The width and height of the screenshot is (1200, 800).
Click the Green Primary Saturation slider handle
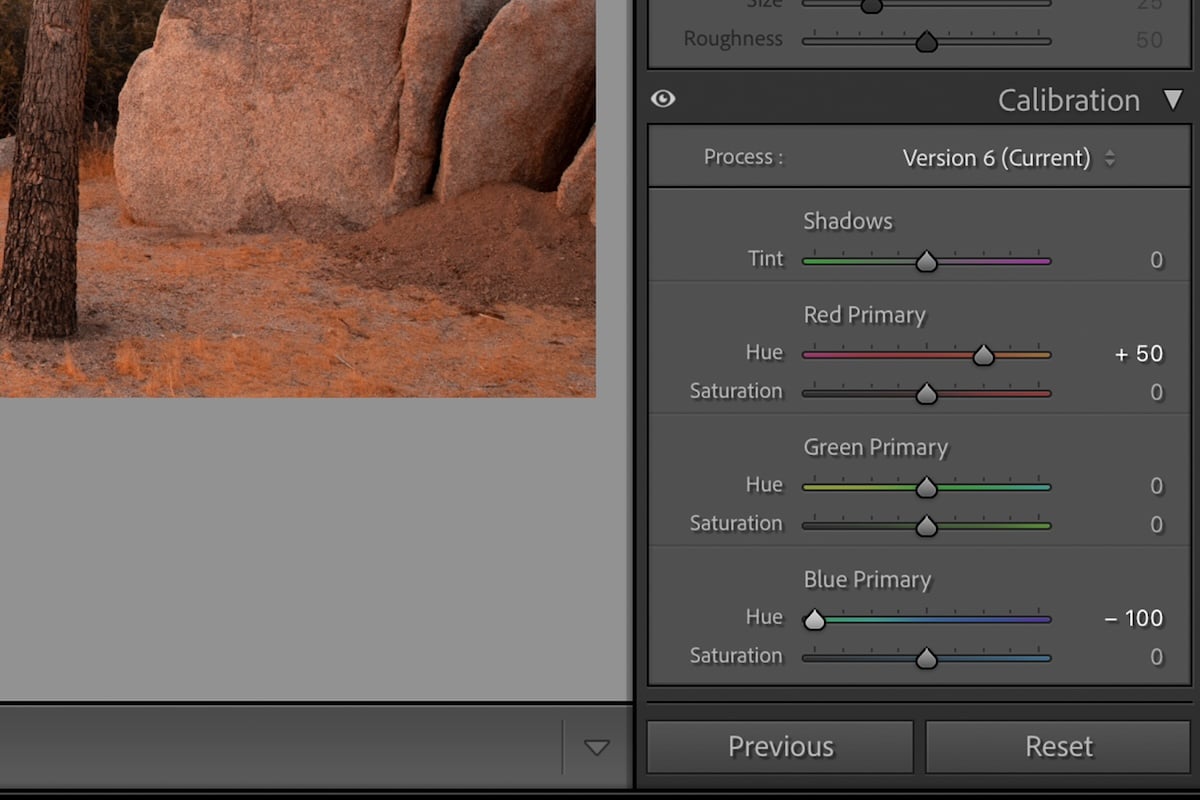927,525
